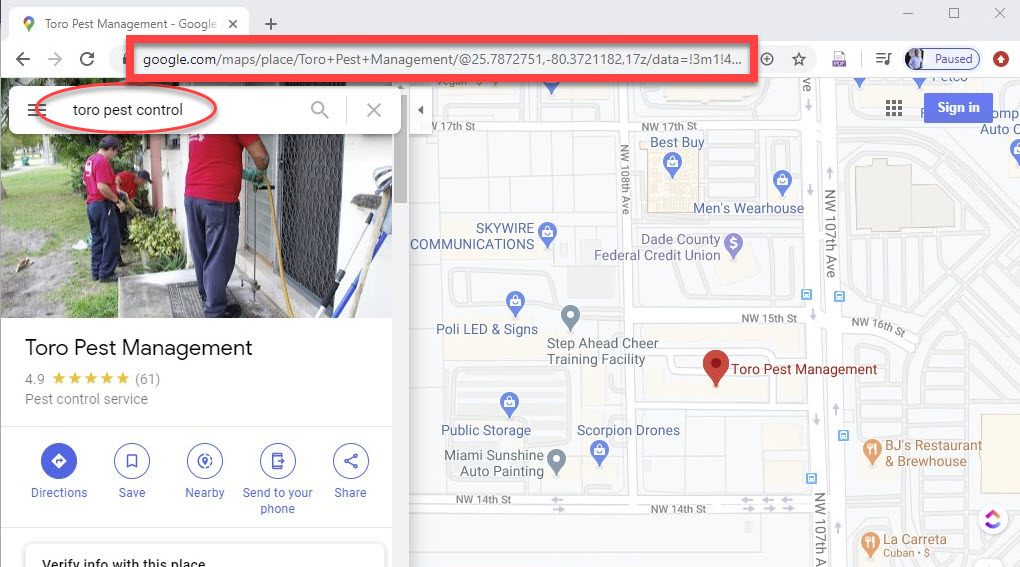Image resolution: width=1020 pixels, height=567 pixels.
Task: Click the browser address bar URL
Action: 440,59
